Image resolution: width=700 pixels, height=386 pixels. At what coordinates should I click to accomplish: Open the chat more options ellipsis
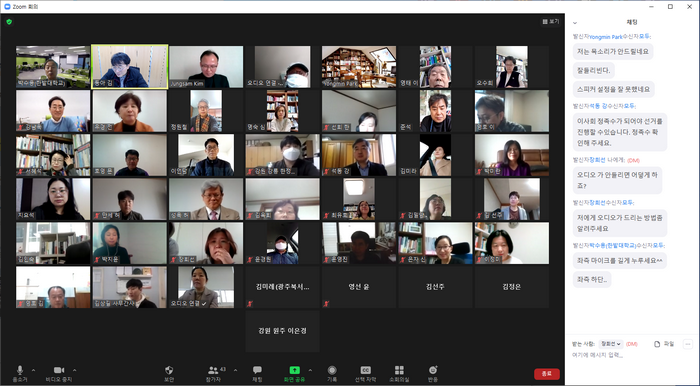[688, 344]
